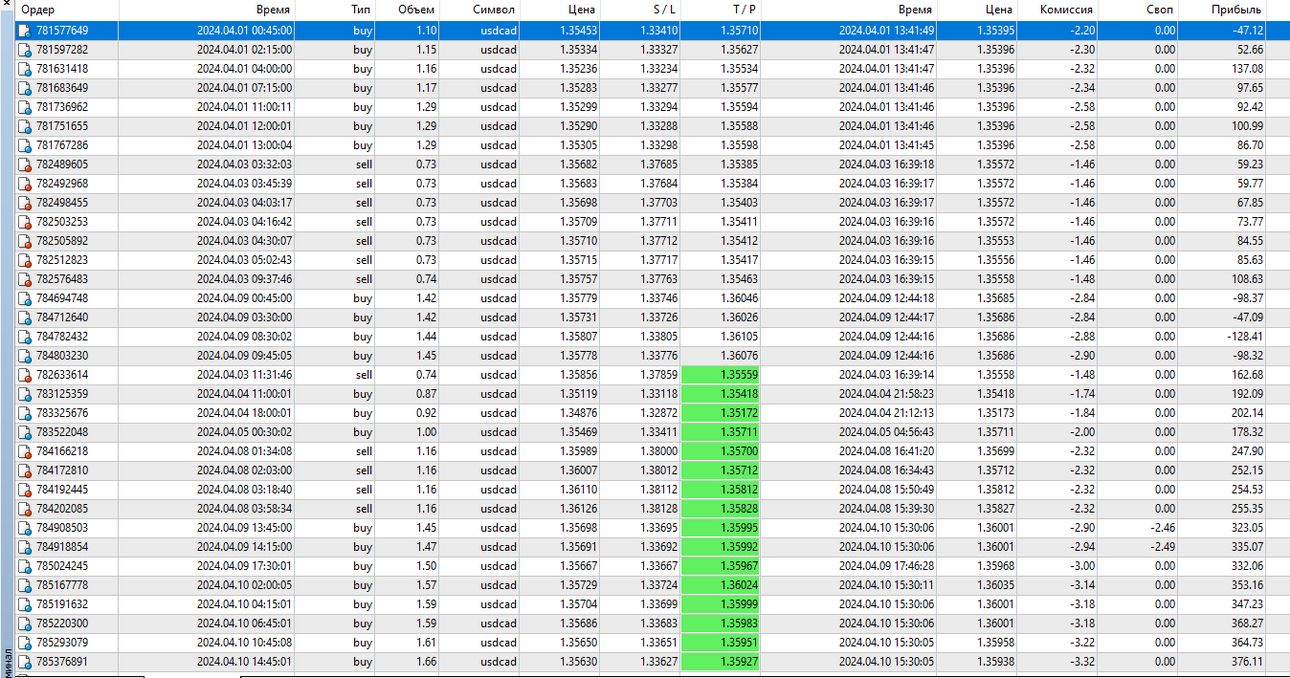Click the sell order icon for 784166218
The height and width of the screenshot is (678, 1290).
(24, 451)
